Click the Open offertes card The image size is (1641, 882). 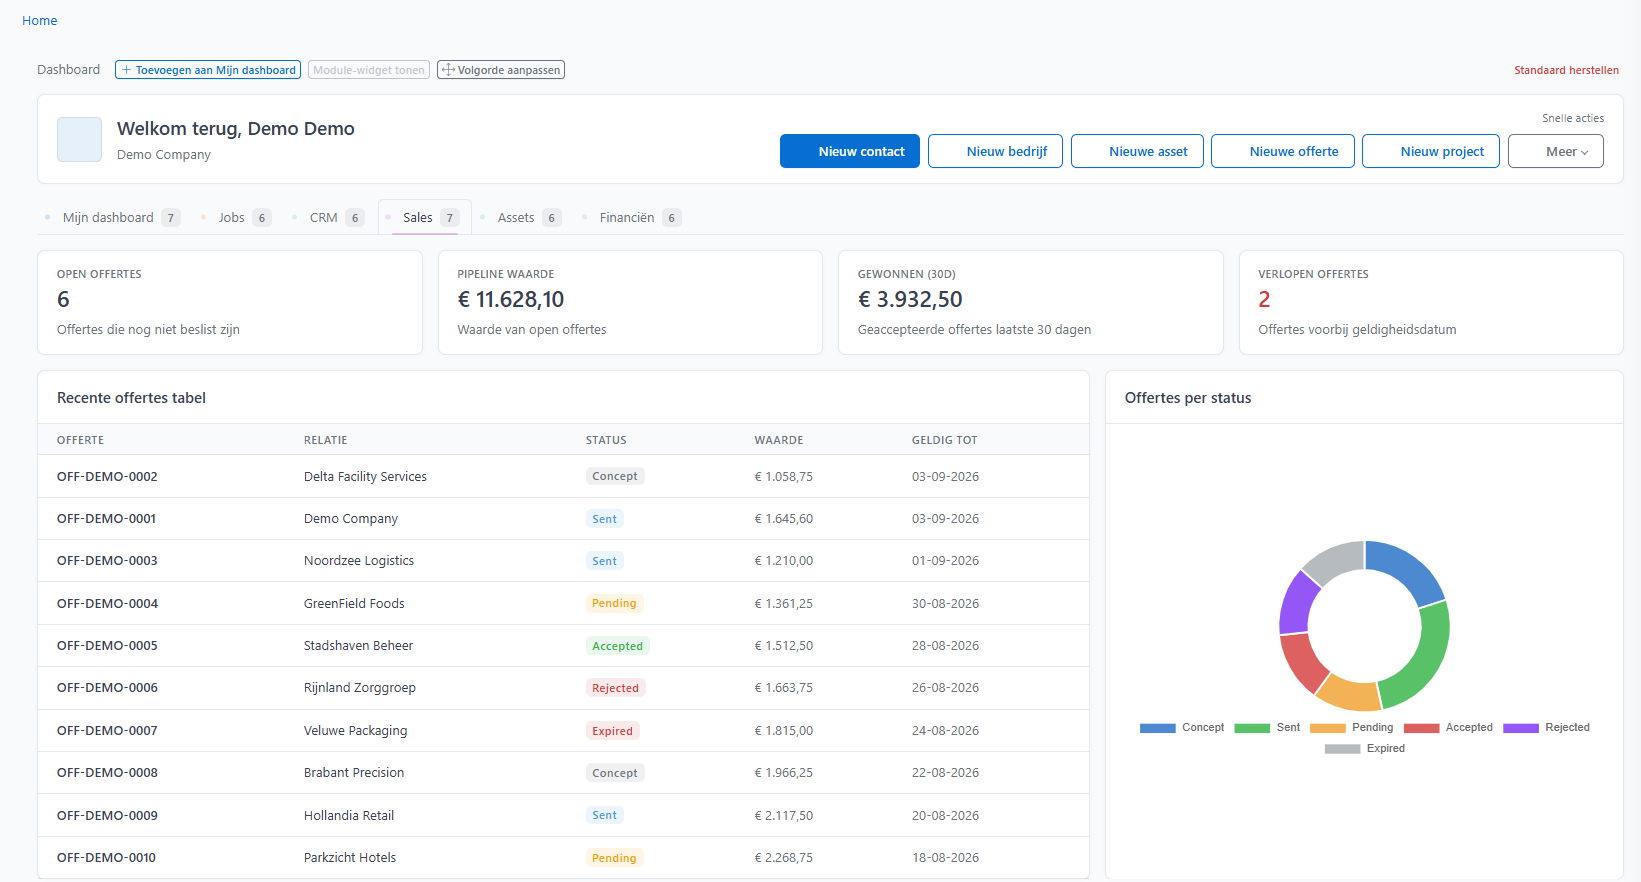(230, 302)
